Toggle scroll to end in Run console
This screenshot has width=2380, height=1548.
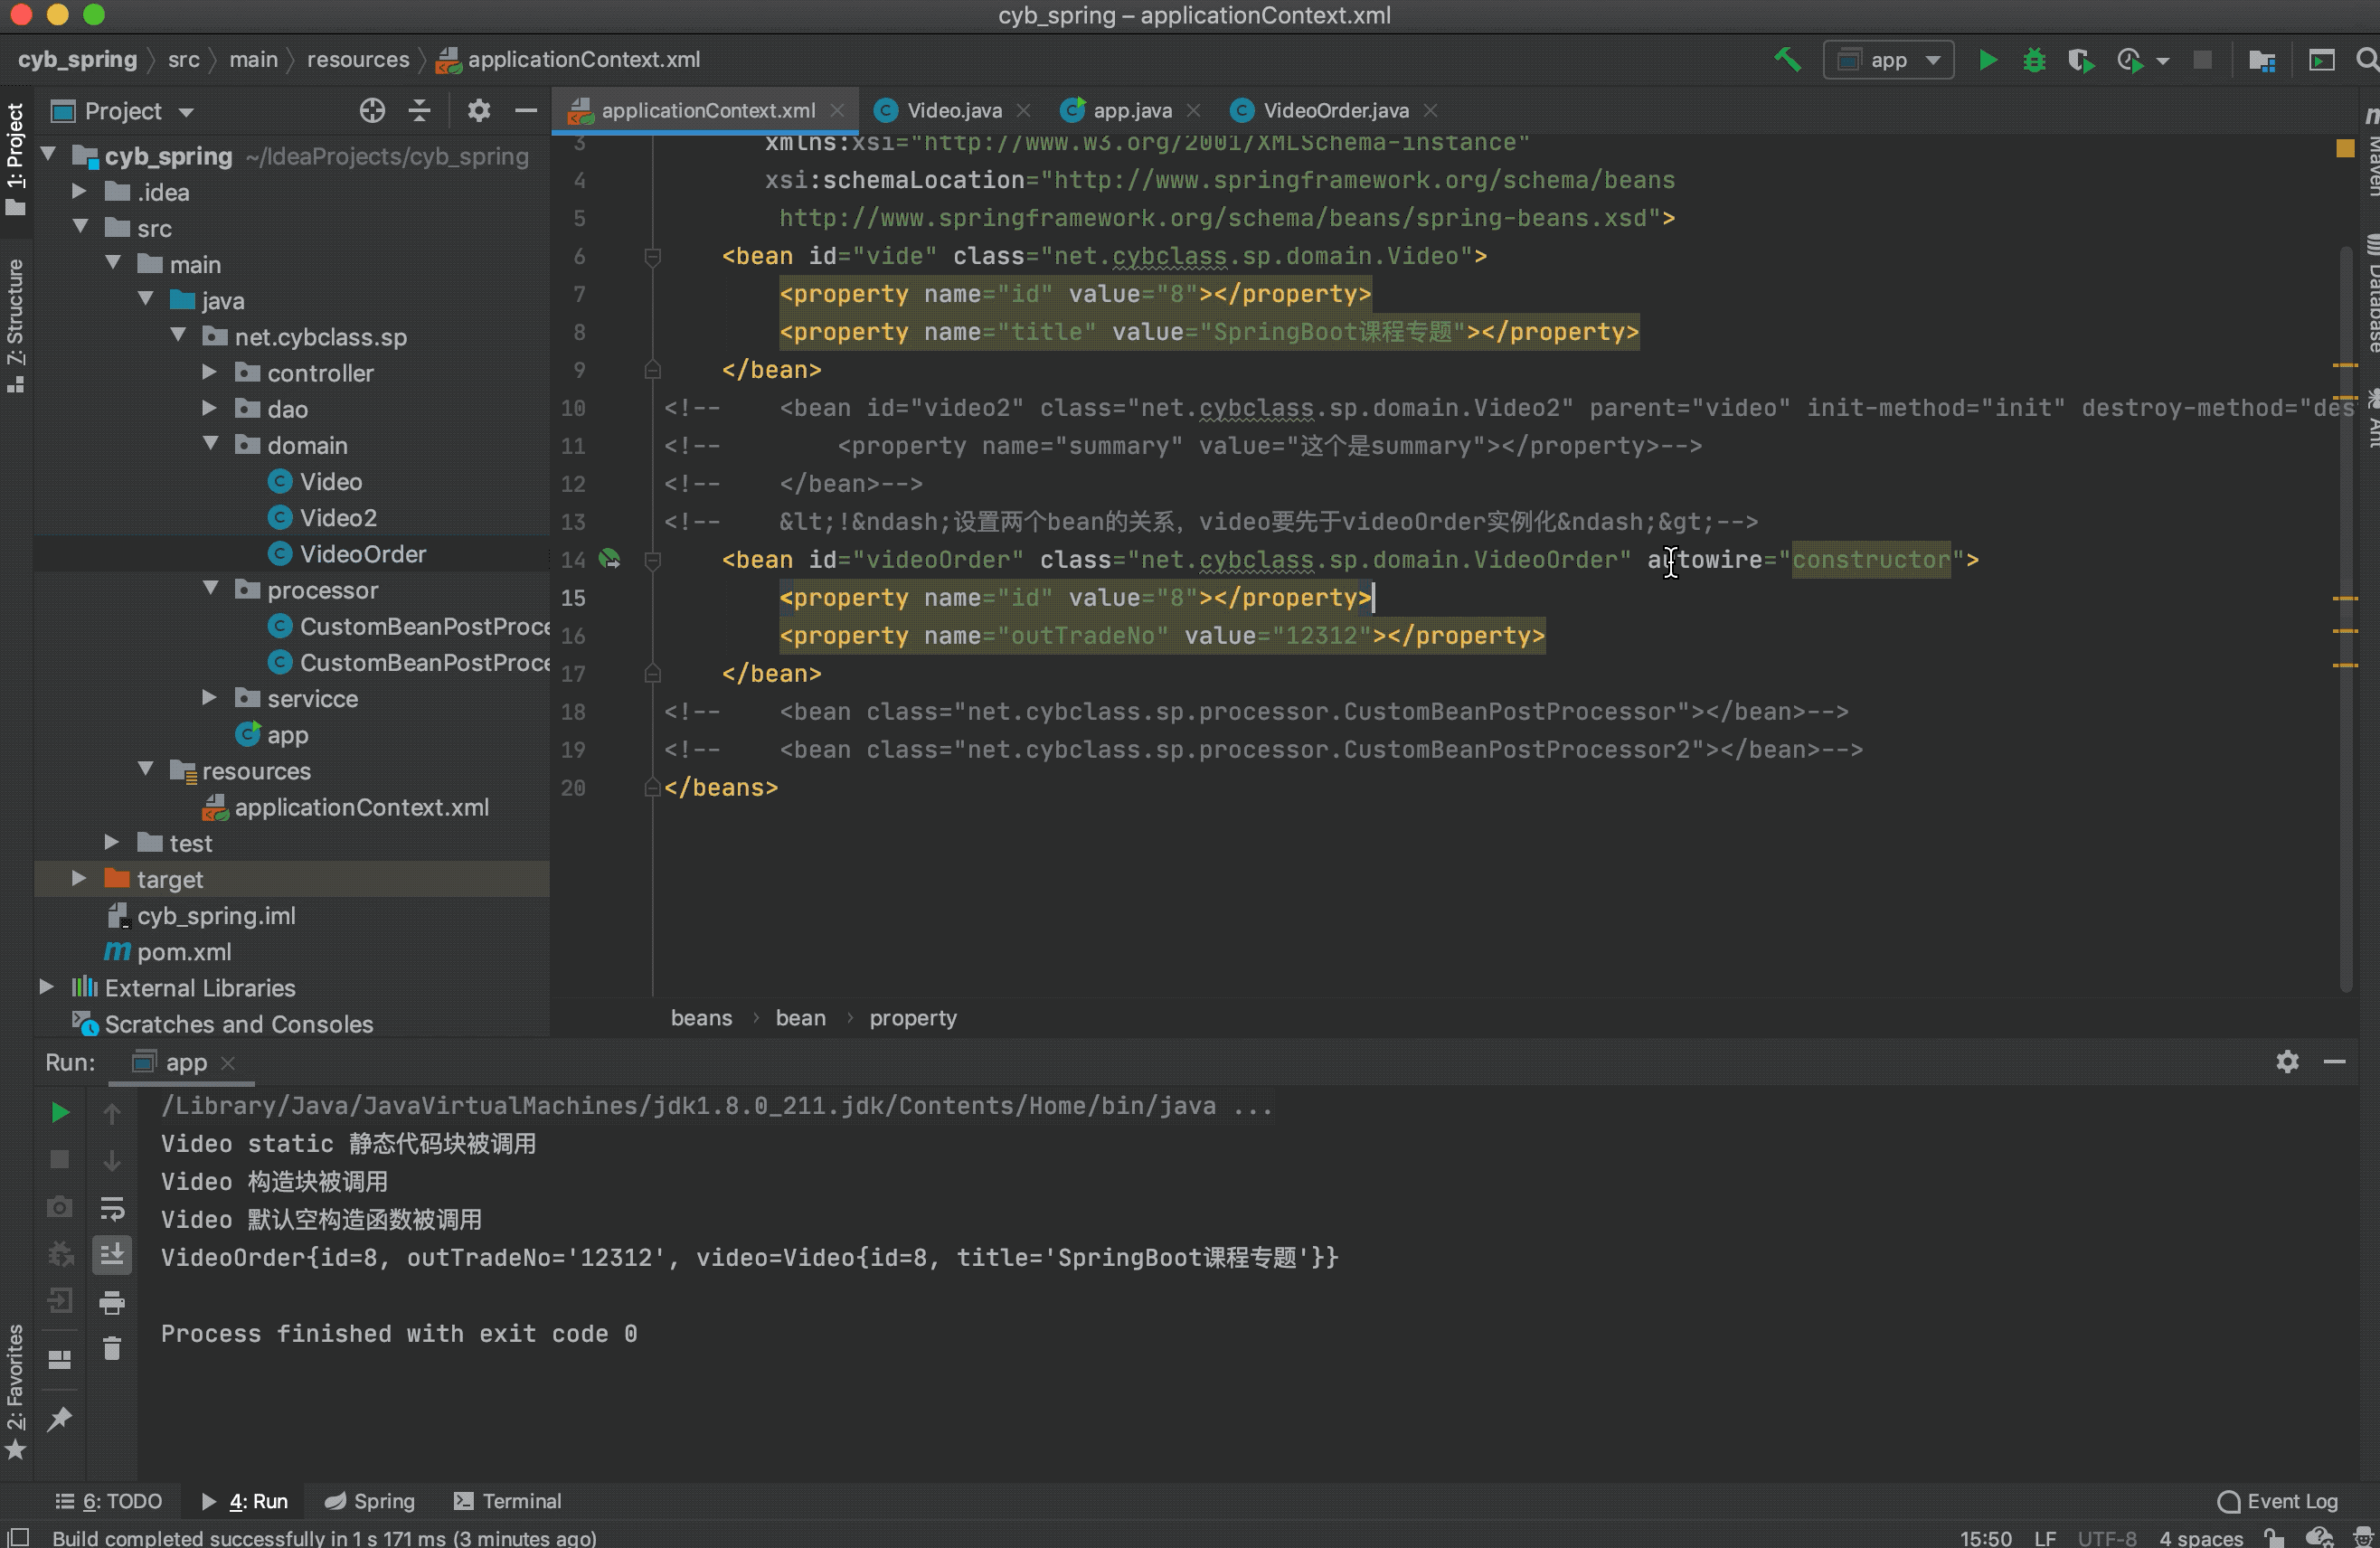coord(112,1254)
